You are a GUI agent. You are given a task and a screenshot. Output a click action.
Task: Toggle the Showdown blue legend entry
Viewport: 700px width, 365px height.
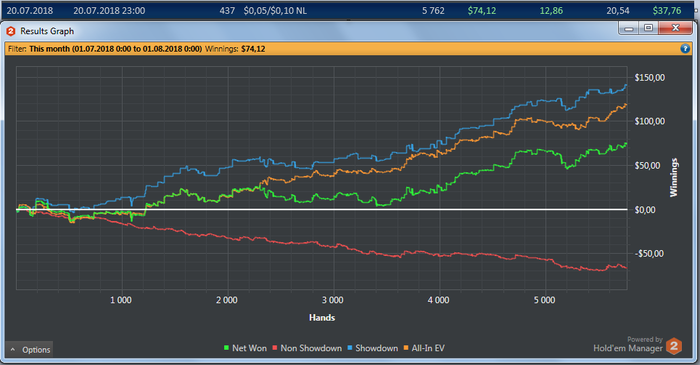click(372, 348)
